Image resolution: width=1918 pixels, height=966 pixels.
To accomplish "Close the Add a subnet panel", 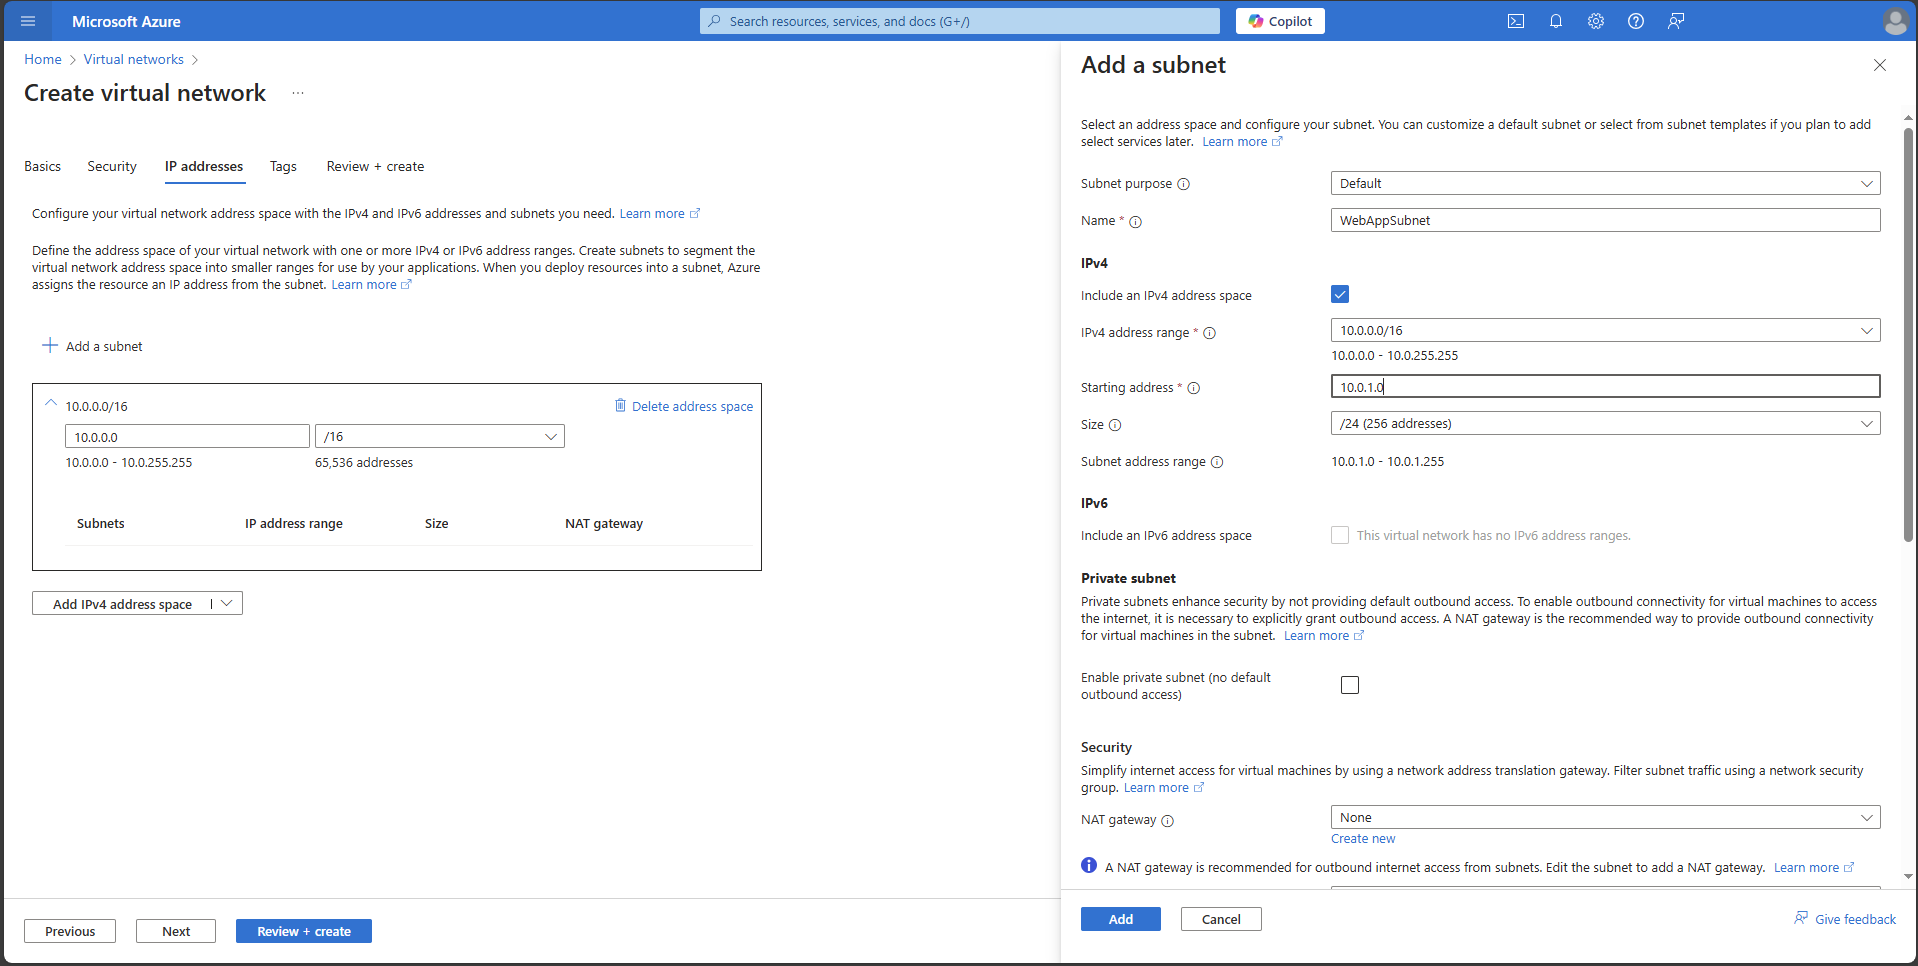I will tap(1880, 65).
